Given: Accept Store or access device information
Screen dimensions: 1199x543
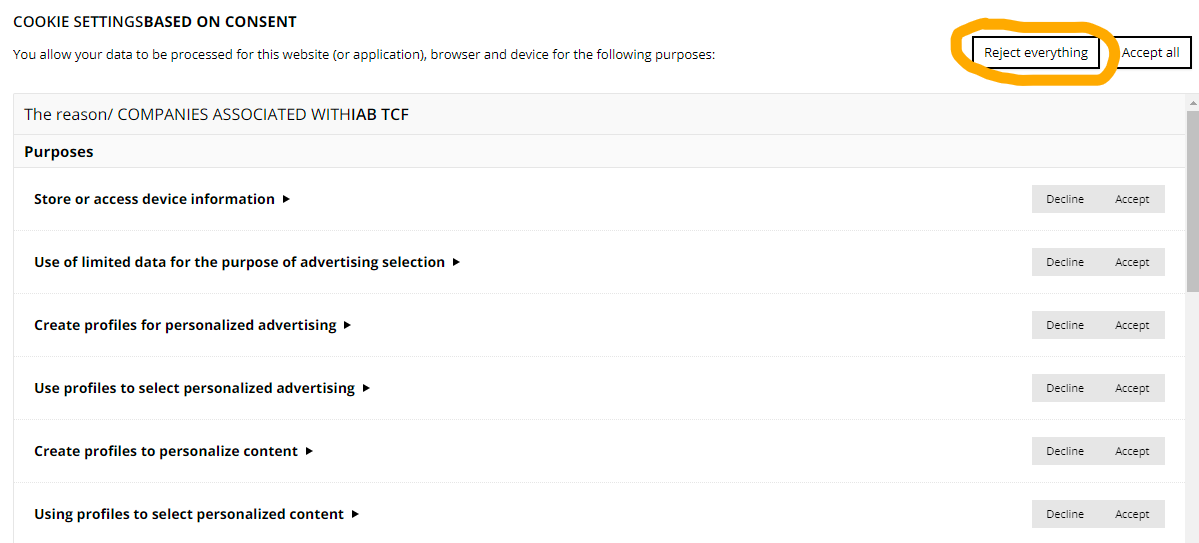Looking at the screenshot, I should pos(1132,199).
